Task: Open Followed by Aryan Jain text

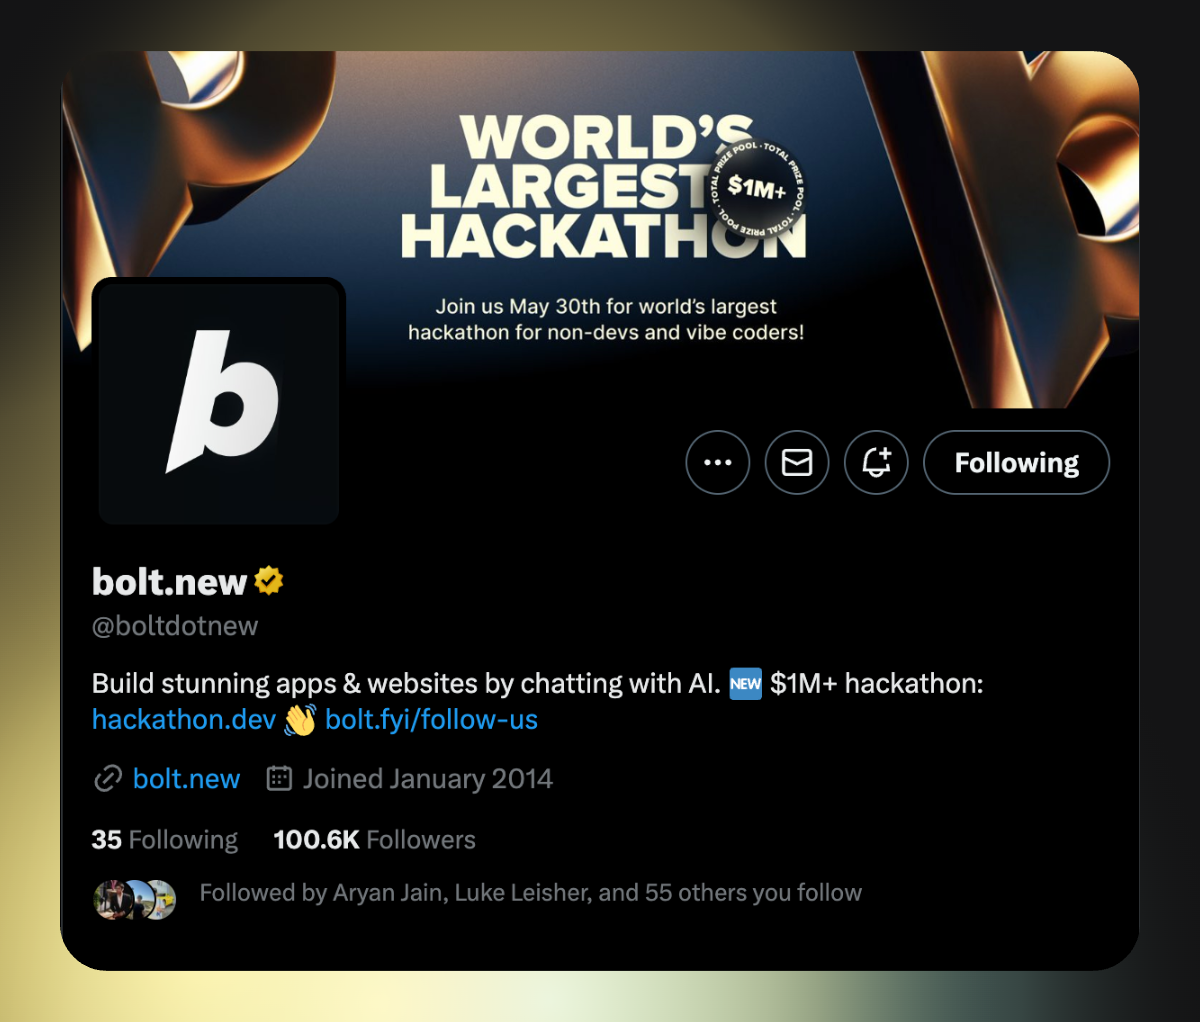Action: click(531, 892)
